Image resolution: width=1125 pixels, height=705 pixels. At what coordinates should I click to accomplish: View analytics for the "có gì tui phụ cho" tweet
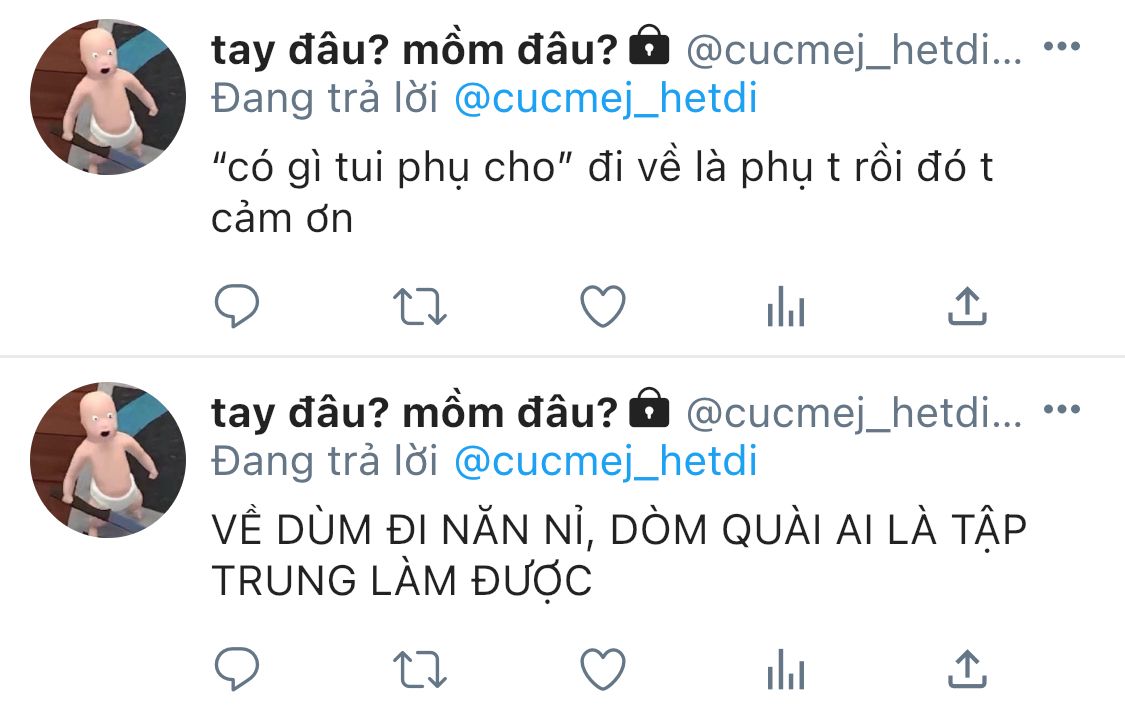coord(786,306)
